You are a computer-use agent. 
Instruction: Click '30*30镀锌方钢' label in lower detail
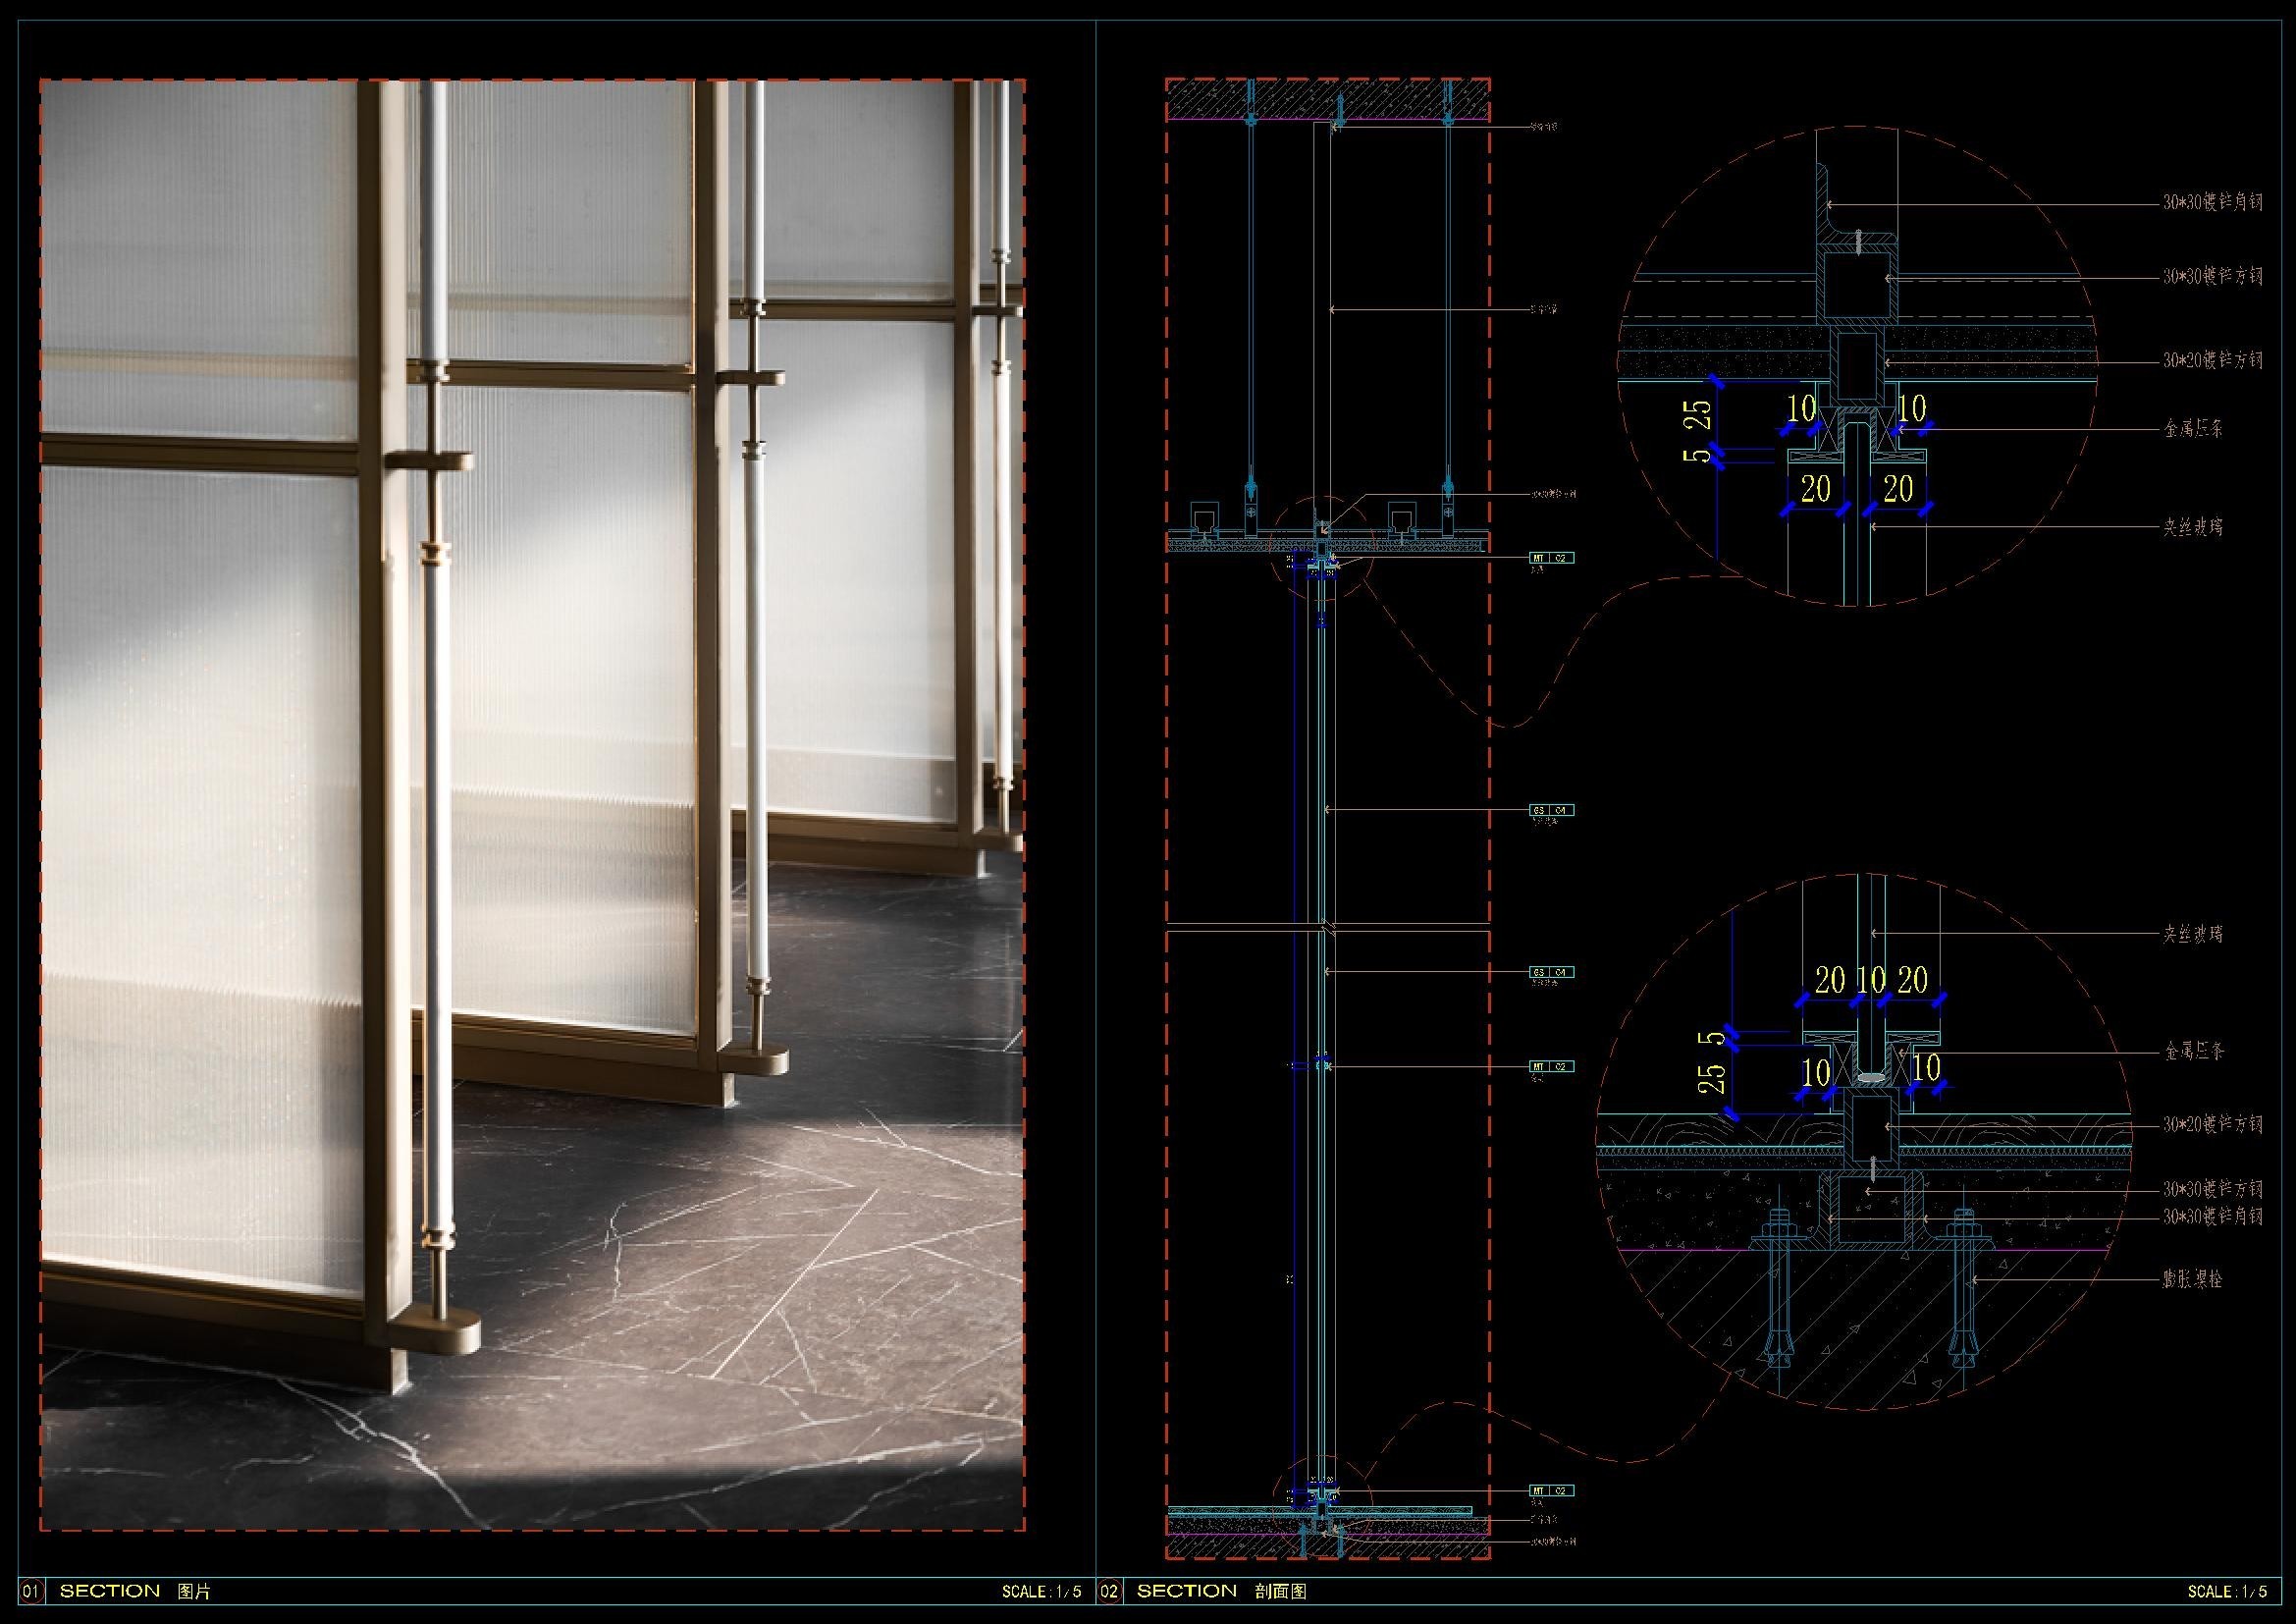pos(2212,1189)
